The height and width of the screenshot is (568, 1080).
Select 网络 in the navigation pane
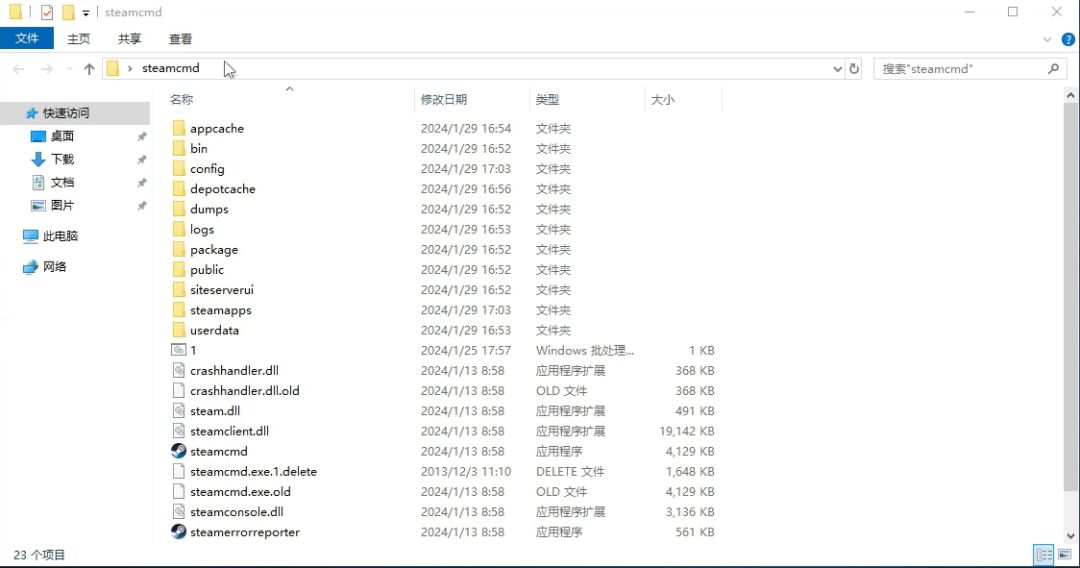[x=54, y=266]
